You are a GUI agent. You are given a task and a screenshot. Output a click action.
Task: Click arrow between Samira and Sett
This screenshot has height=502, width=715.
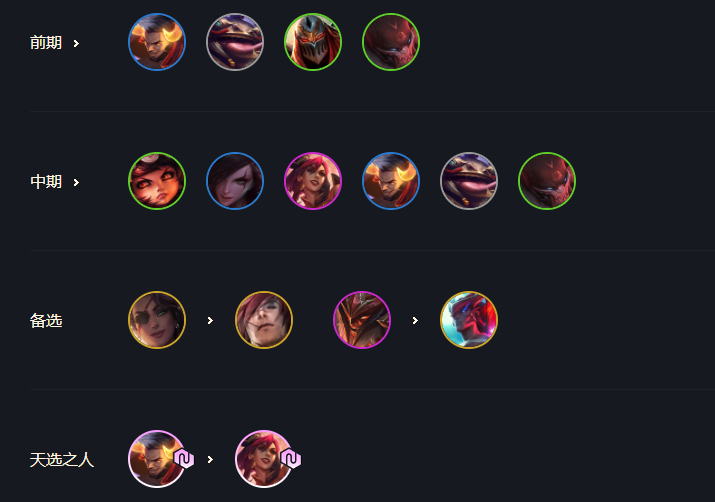click(210, 321)
